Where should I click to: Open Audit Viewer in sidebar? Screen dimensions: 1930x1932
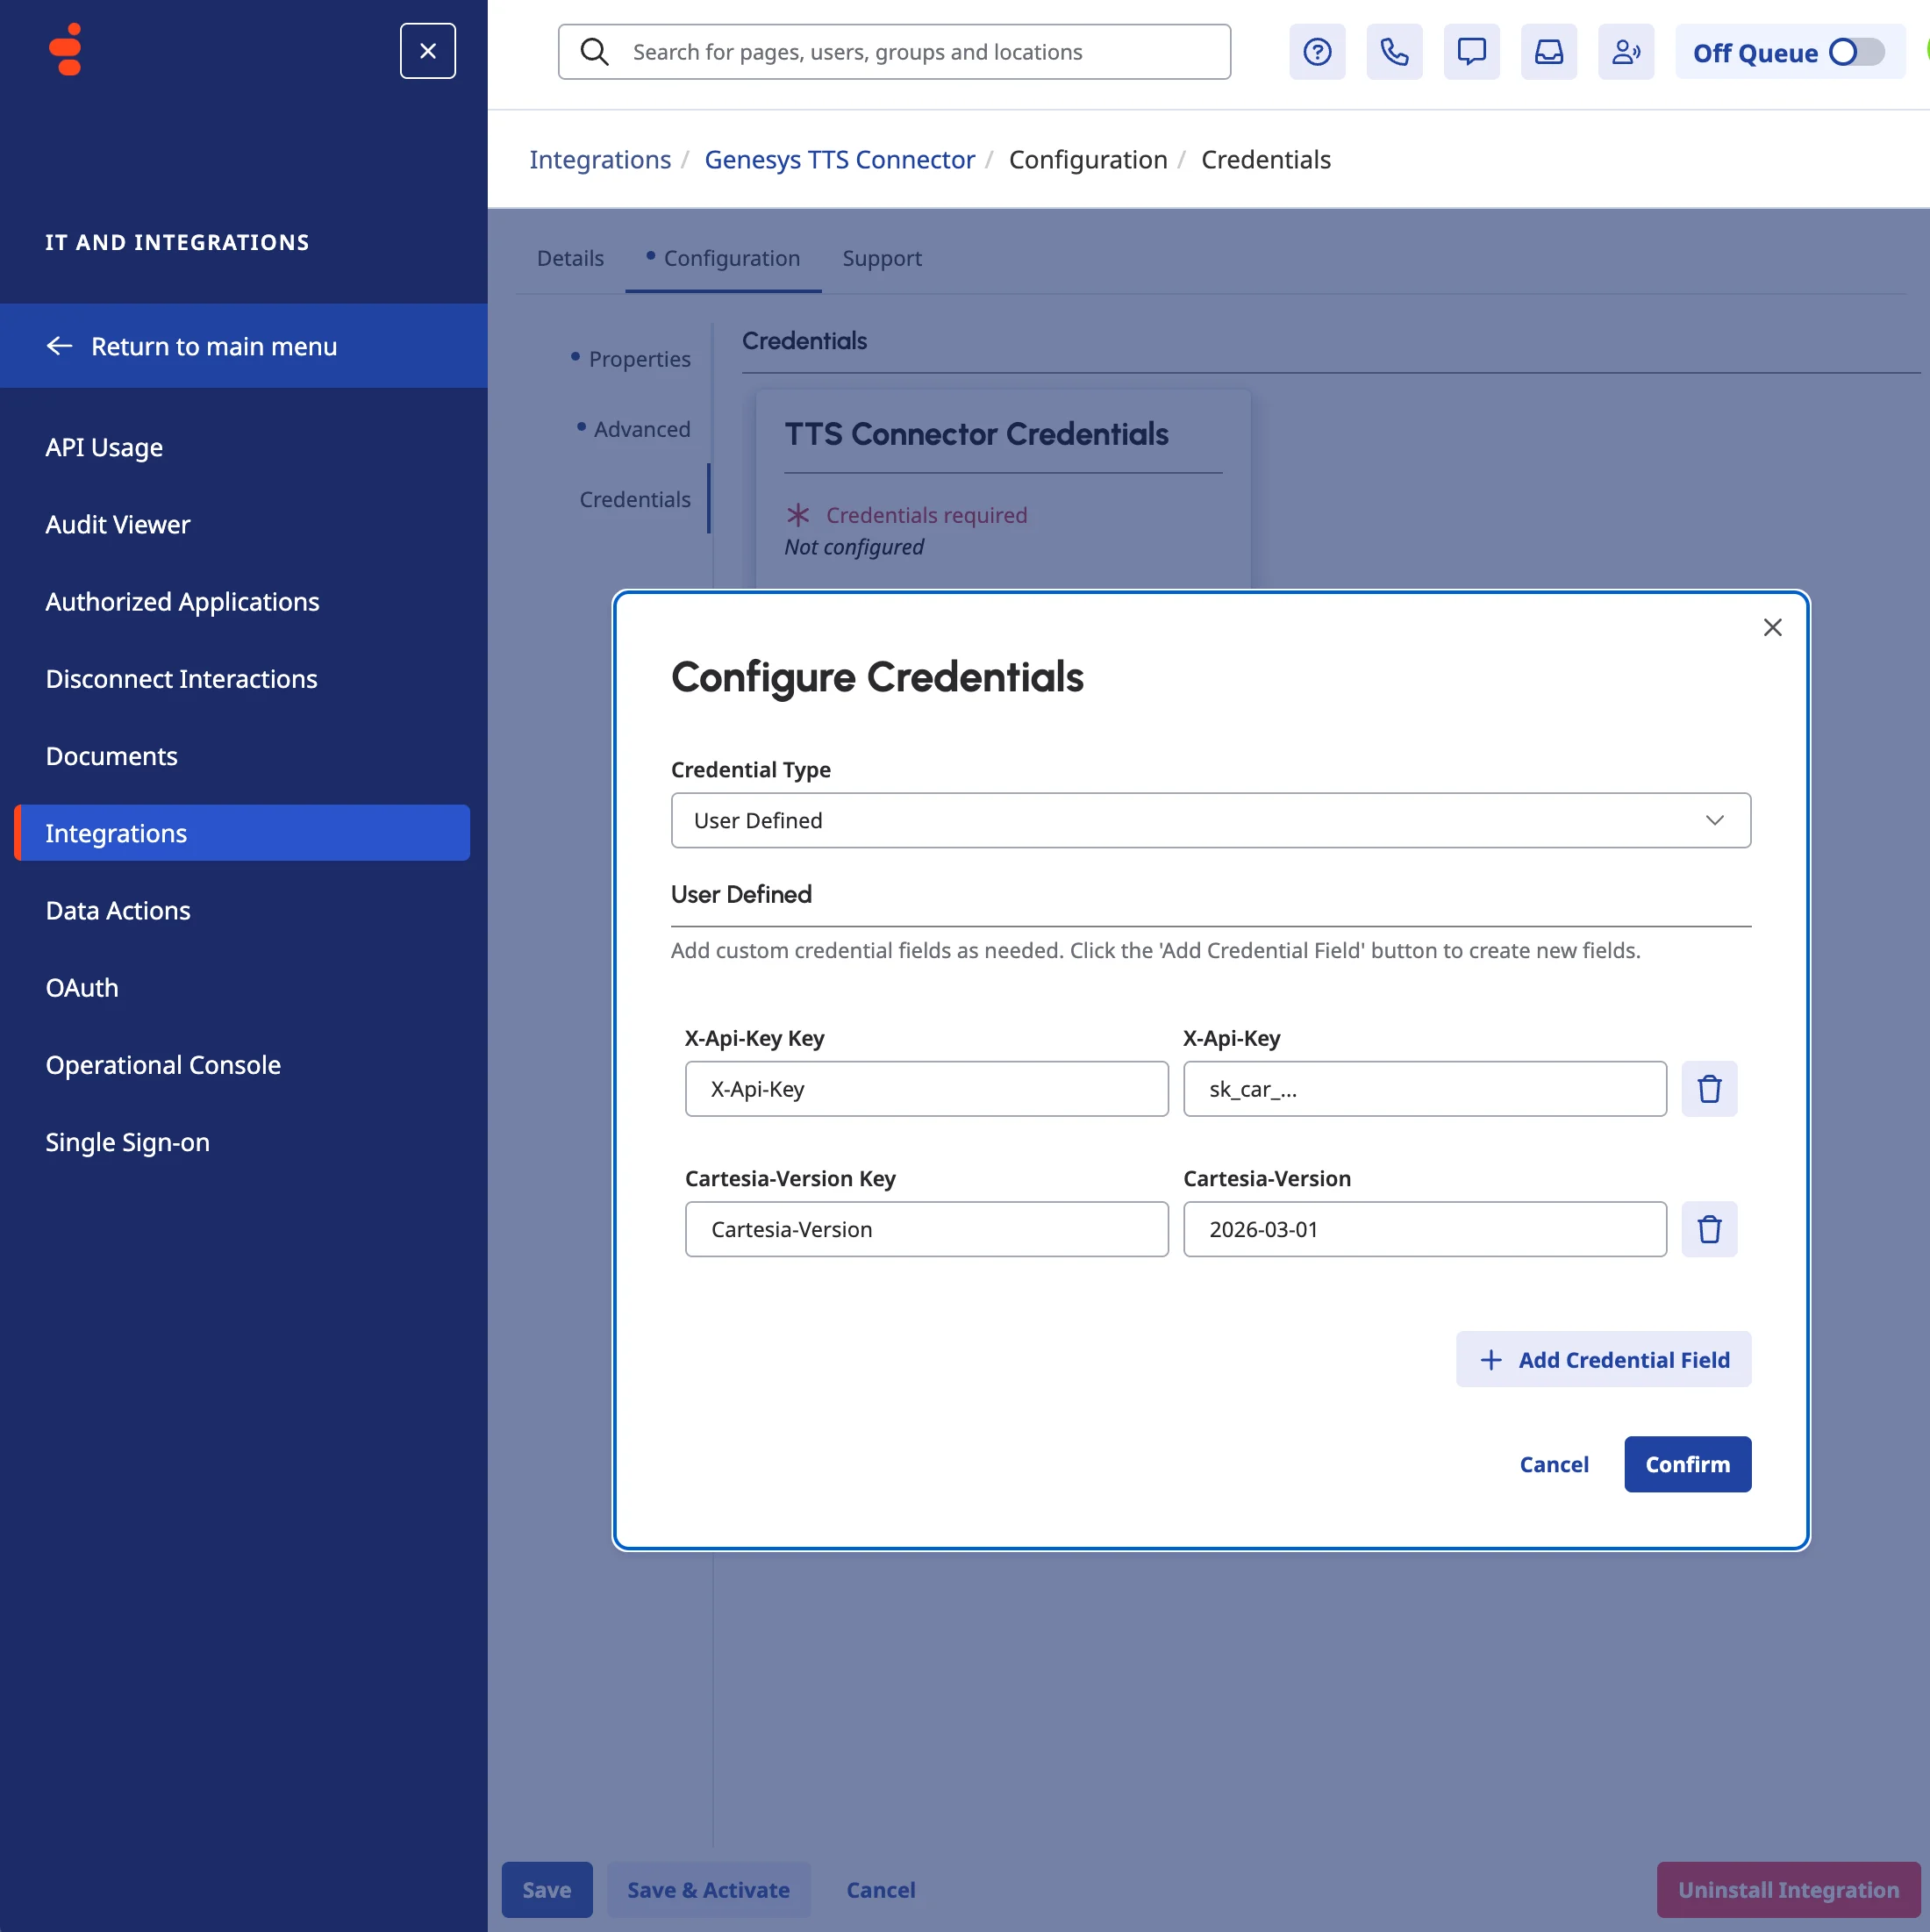pos(117,524)
